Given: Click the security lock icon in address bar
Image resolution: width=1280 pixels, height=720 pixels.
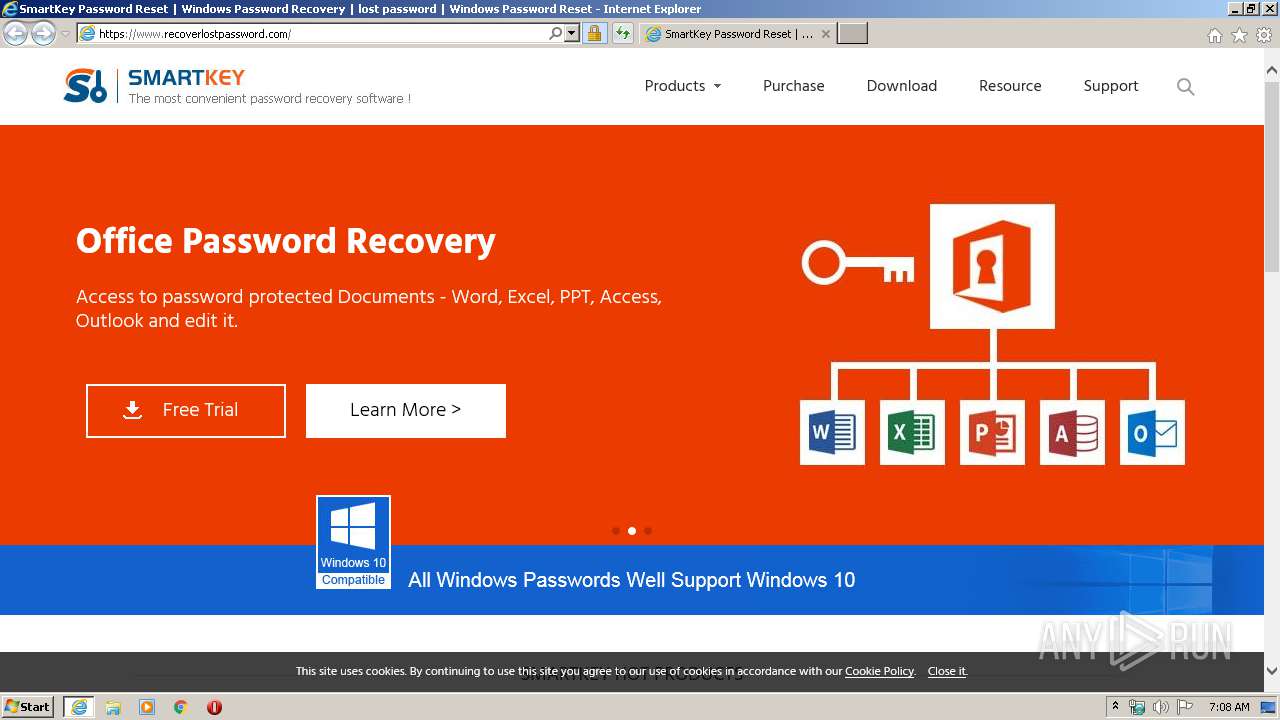Looking at the screenshot, I should [x=594, y=34].
